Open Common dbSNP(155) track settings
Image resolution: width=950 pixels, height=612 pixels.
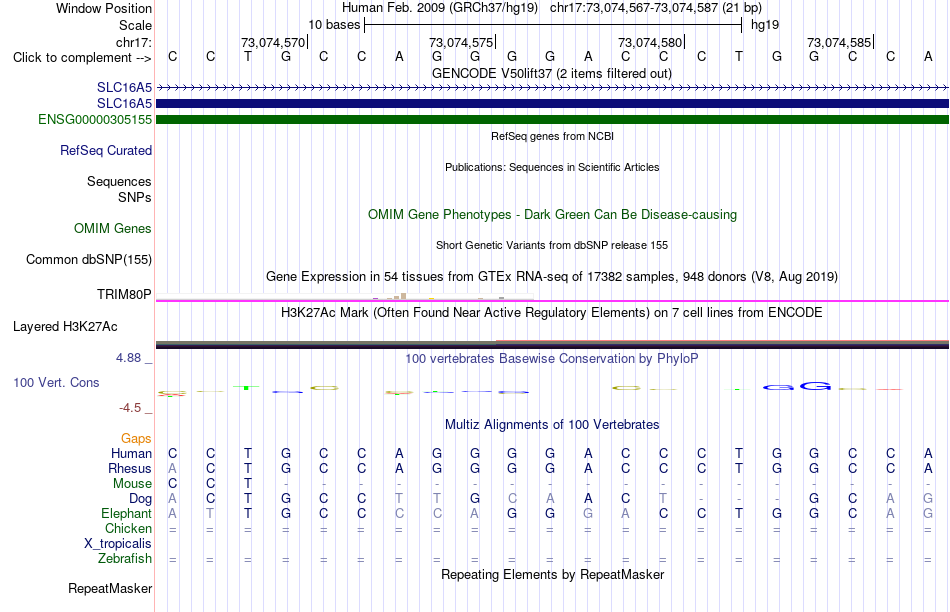tap(89, 259)
